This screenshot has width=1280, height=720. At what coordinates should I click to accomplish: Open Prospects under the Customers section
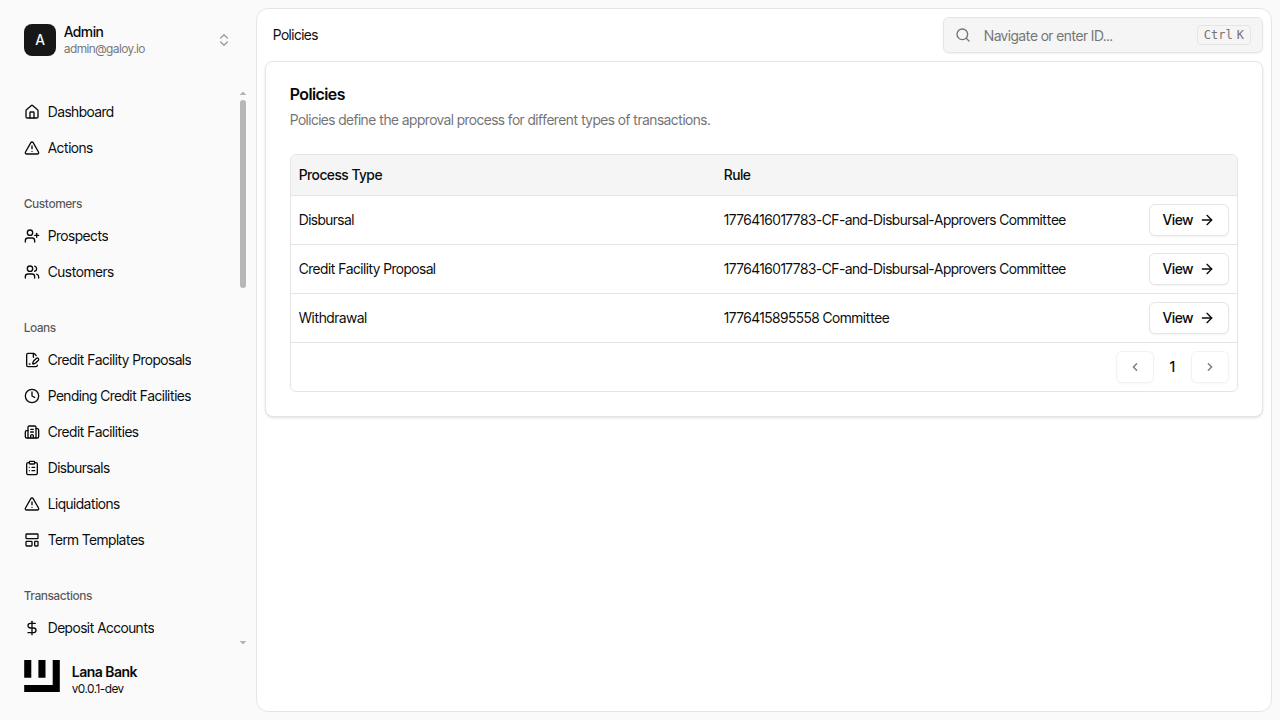(77, 235)
